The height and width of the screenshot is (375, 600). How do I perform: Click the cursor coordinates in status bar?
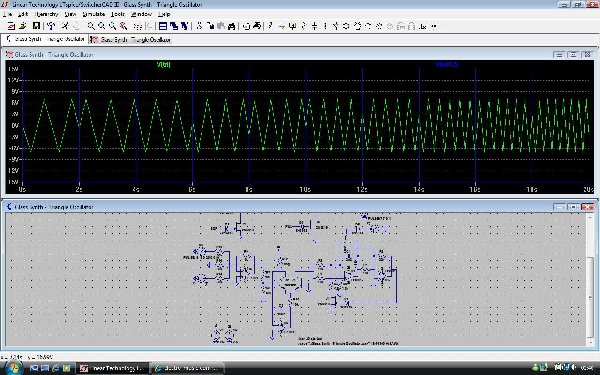point(28,356)
